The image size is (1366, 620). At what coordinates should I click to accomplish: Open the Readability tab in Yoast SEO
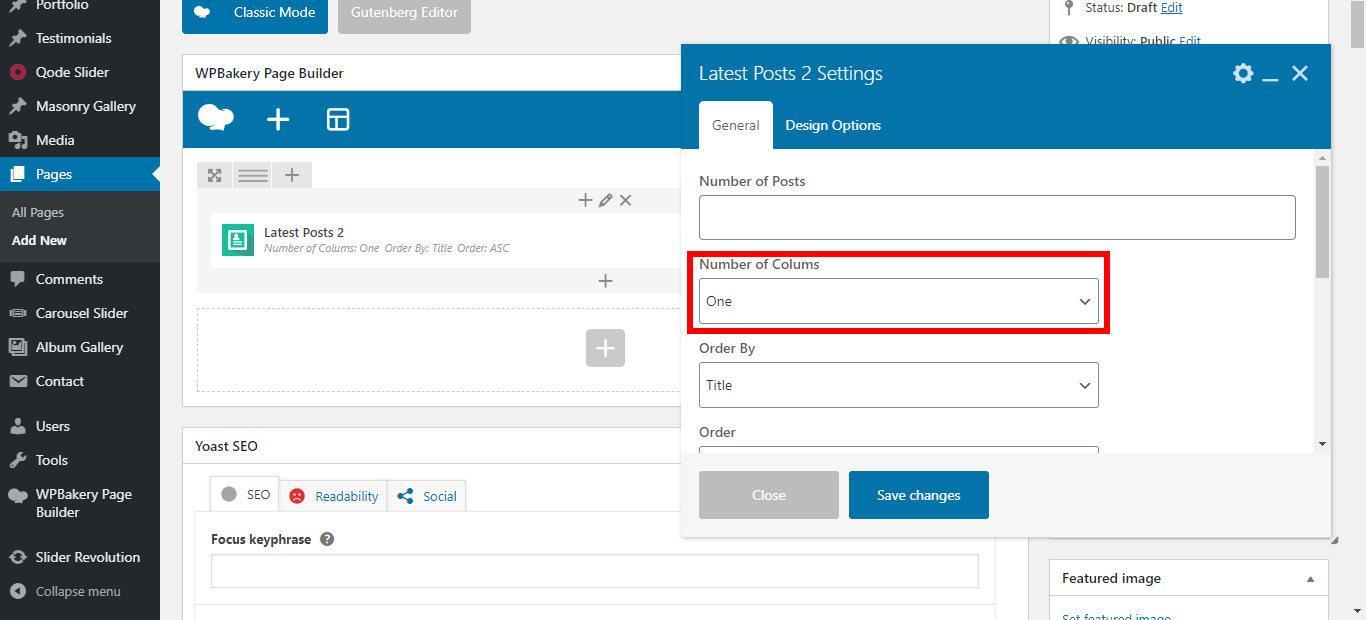(334, 496)
